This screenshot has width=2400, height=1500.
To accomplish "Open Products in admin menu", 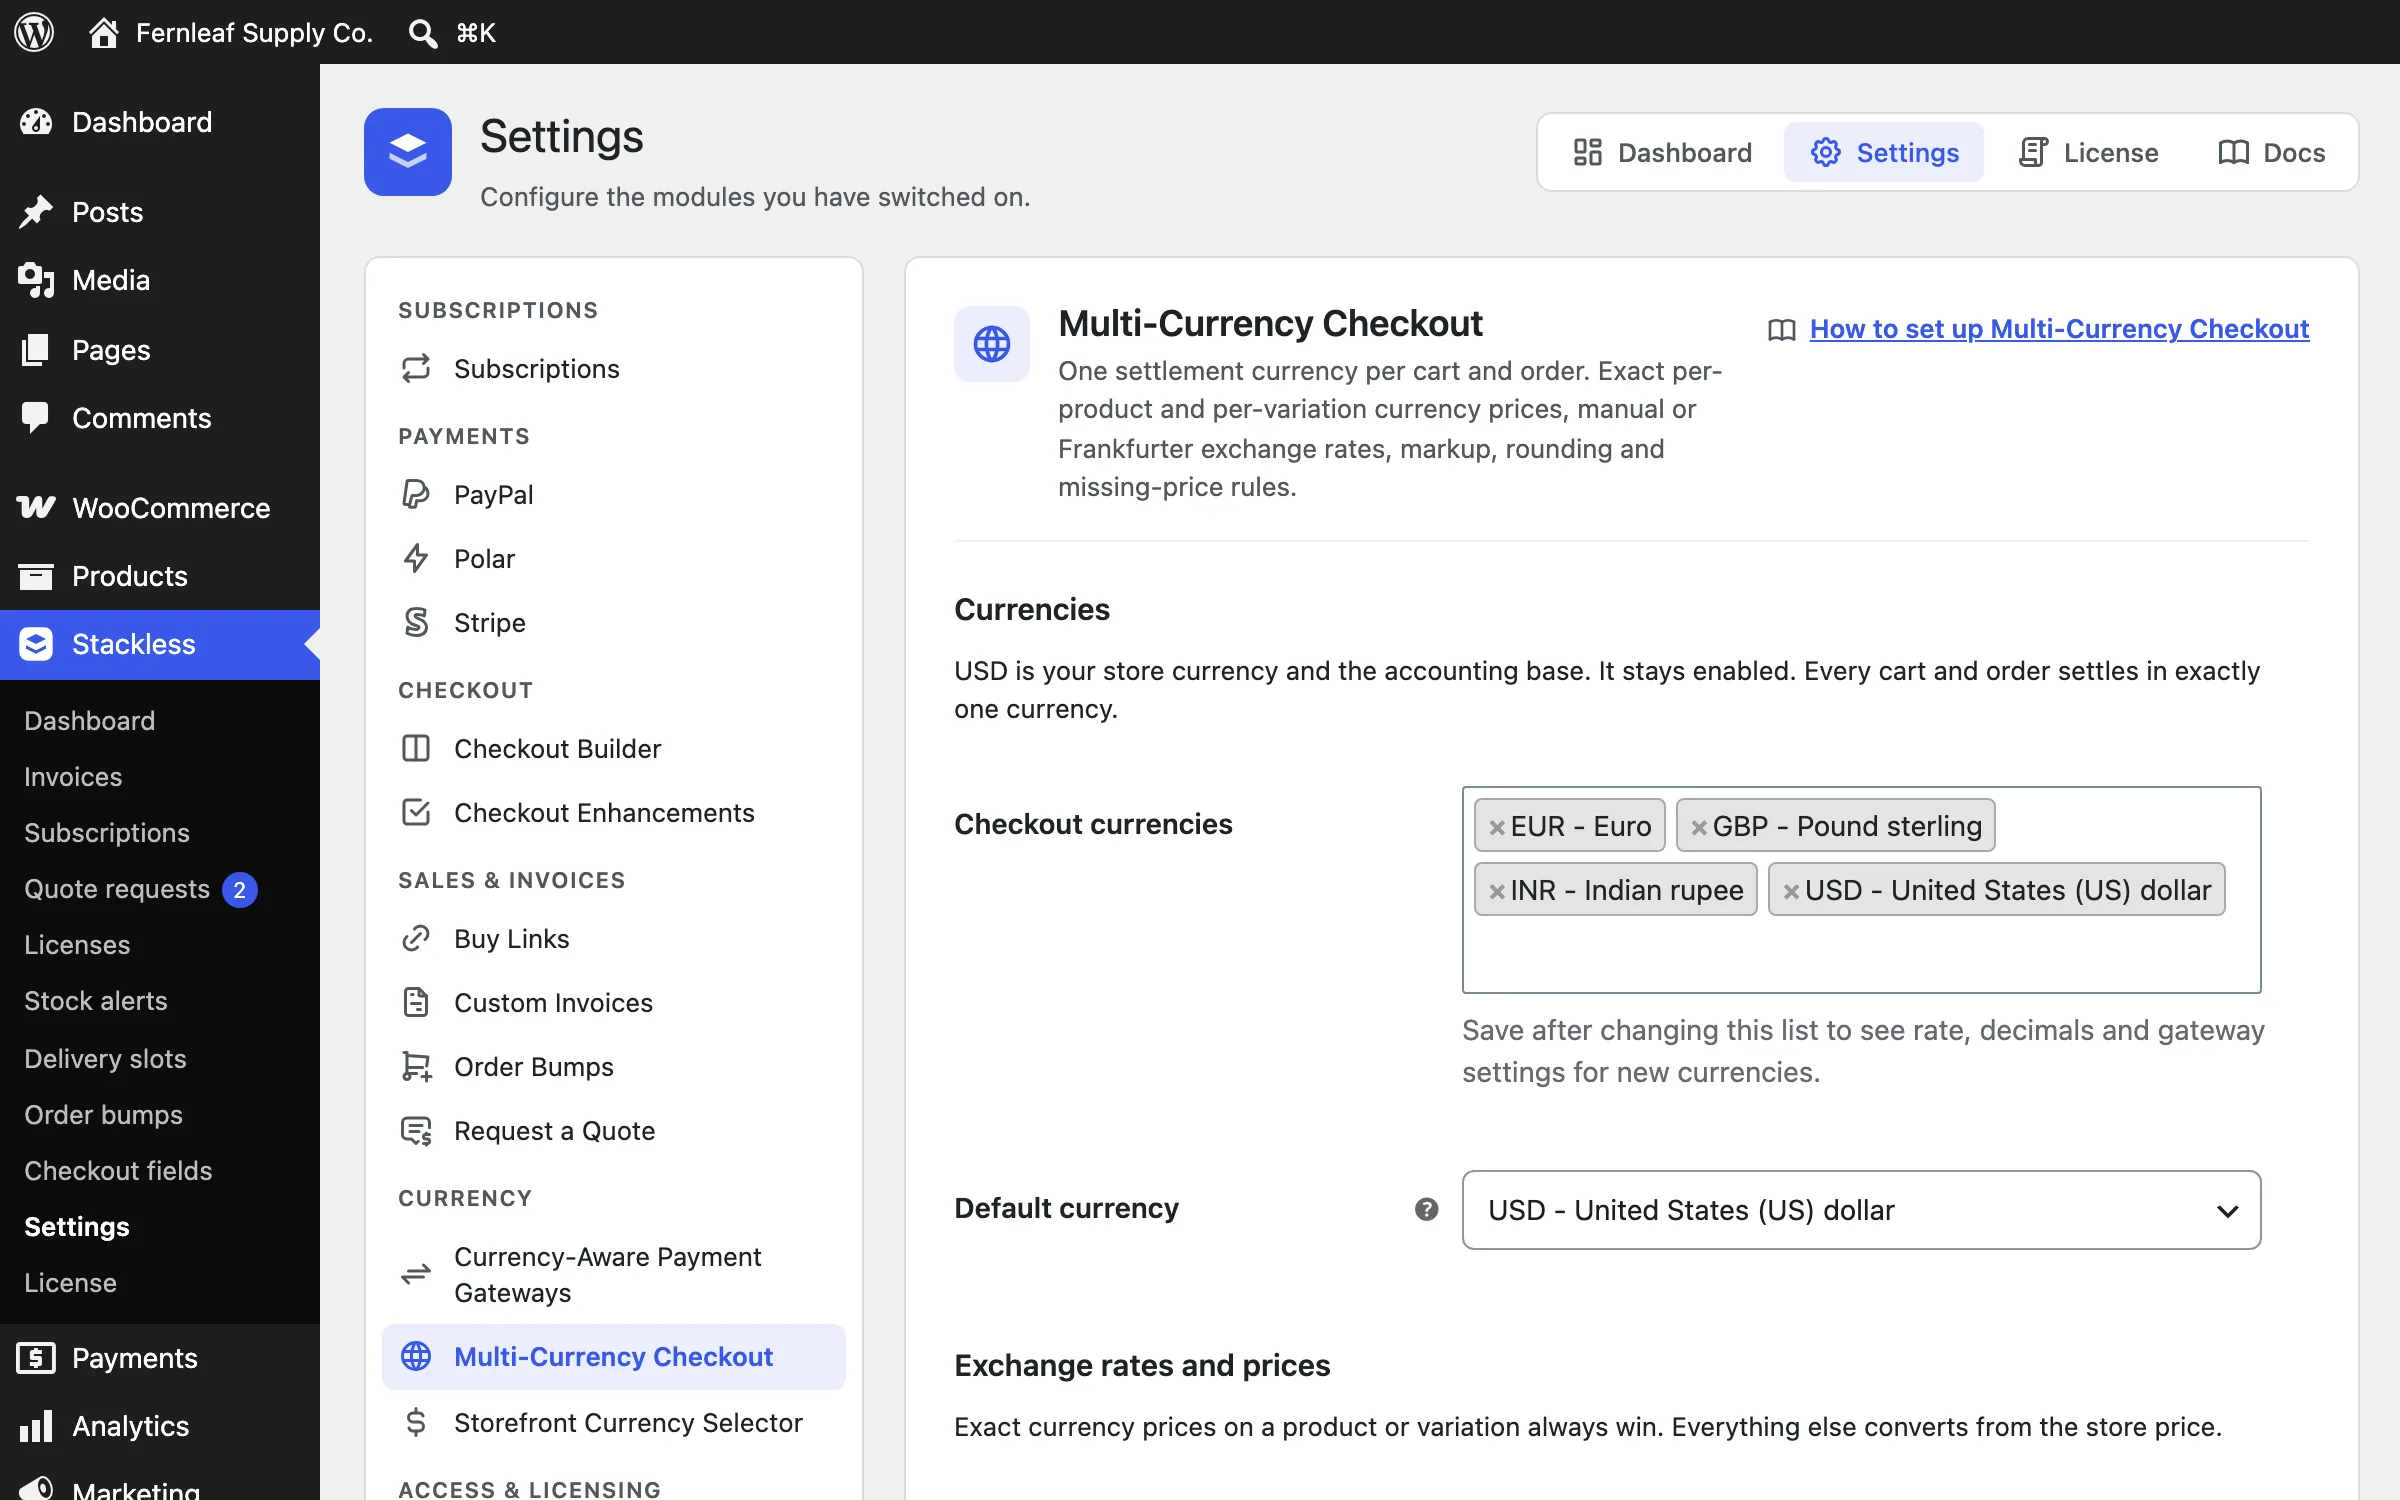I will point(160,576).
